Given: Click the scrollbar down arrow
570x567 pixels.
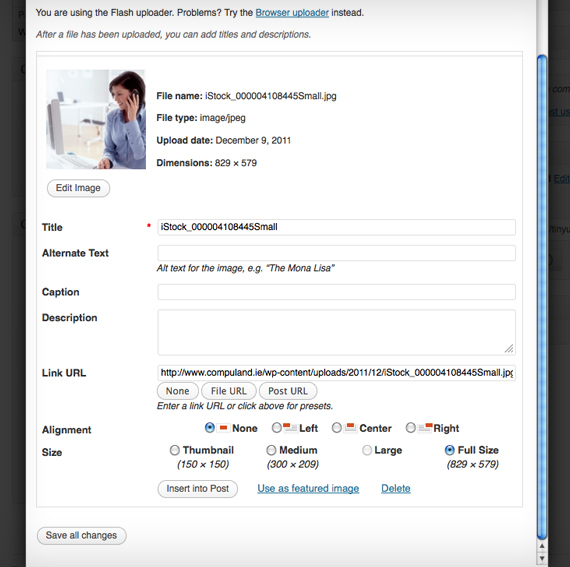Looking at the screenshot, I should [x=542, y=558].
